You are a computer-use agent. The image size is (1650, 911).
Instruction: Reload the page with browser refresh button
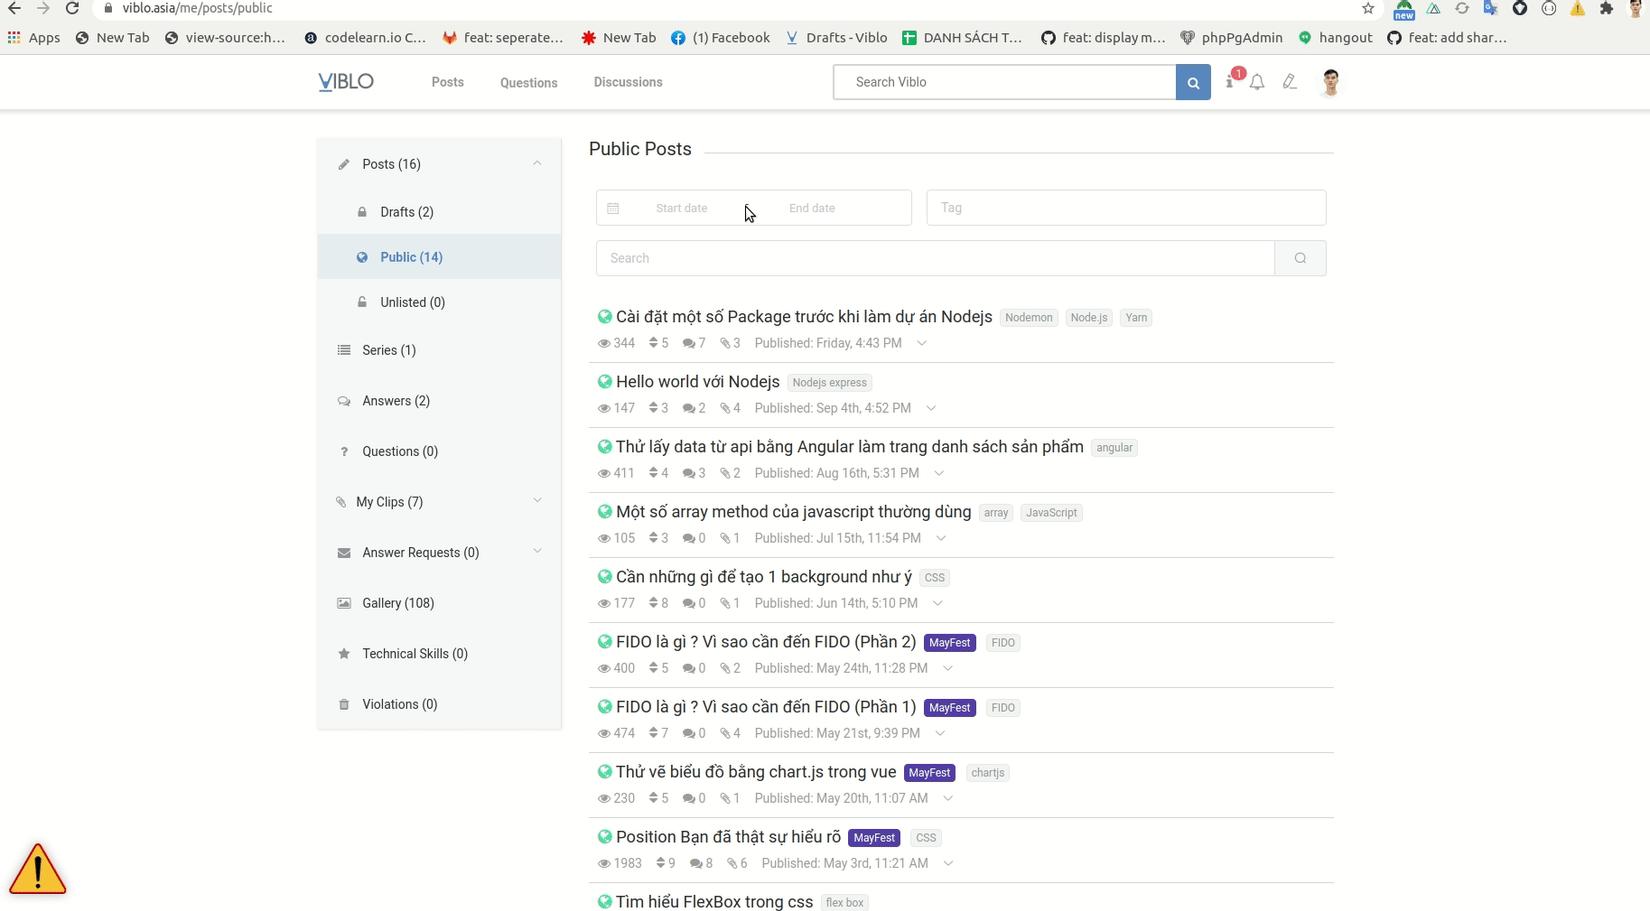tap(72, 8)
